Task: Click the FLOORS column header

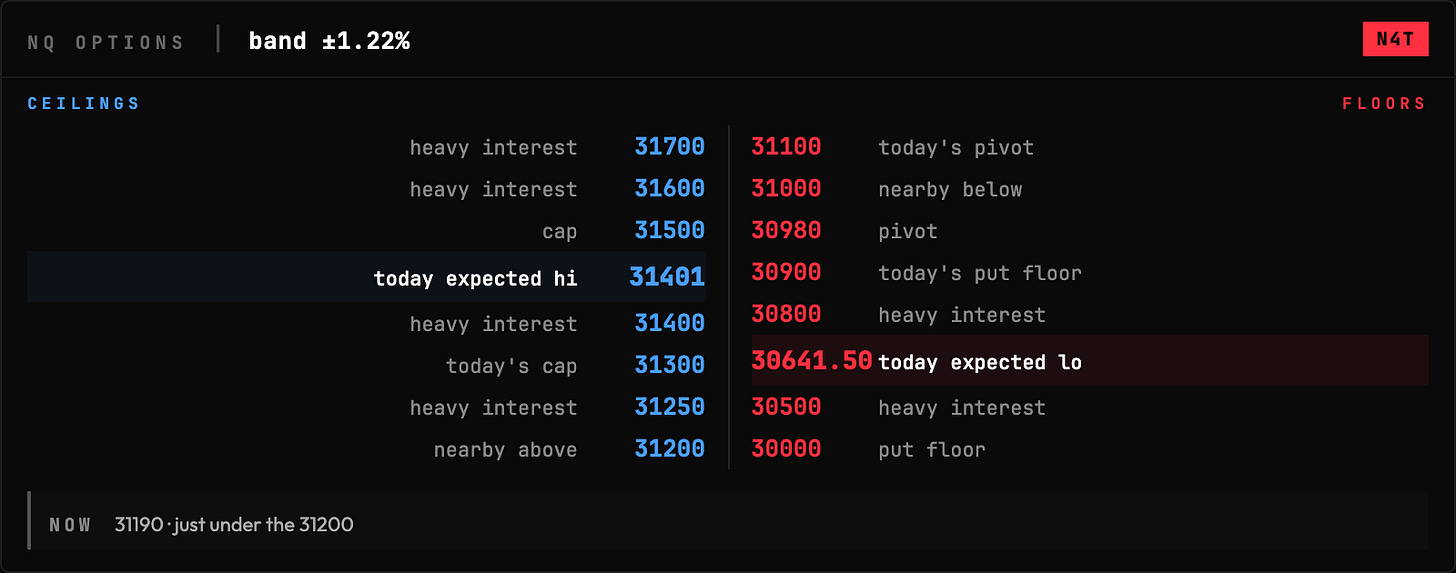Action: [x=1384, y=104]
